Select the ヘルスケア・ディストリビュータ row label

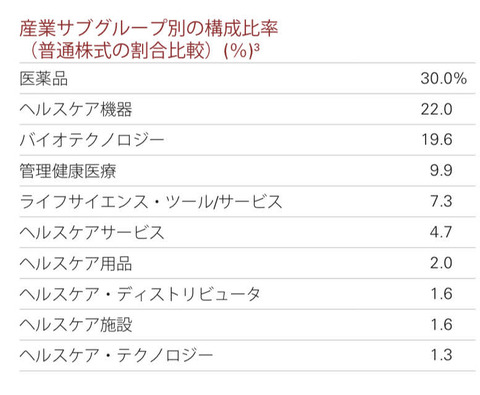(x=140, y=294)
